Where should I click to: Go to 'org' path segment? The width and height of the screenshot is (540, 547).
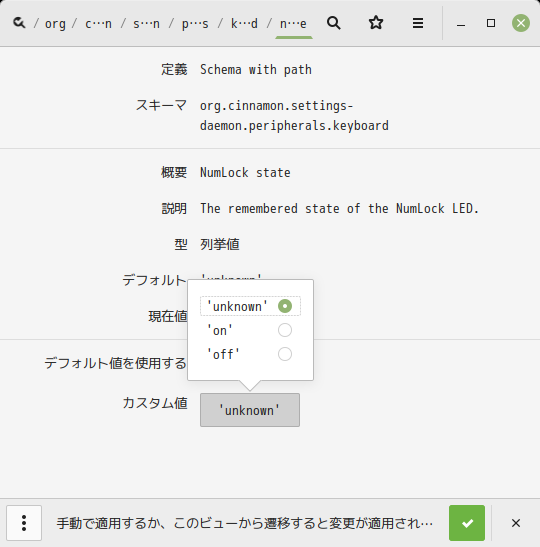(55, 24)
